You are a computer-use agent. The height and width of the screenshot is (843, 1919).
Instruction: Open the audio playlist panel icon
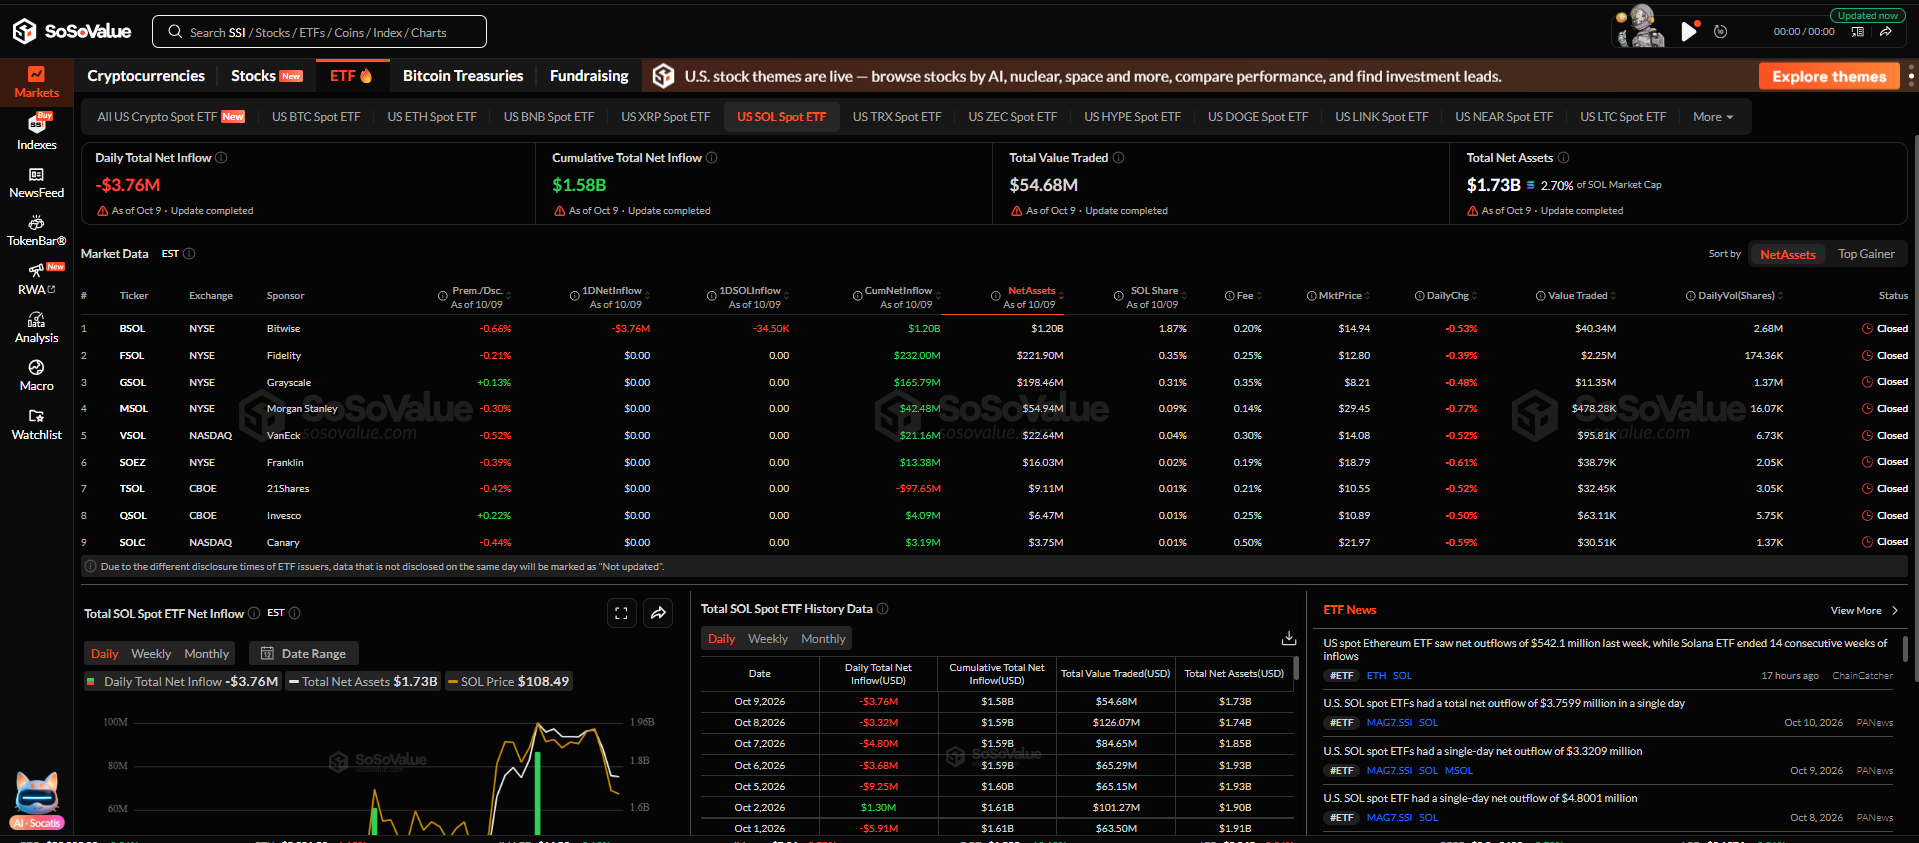click(x=1857, y=31)
